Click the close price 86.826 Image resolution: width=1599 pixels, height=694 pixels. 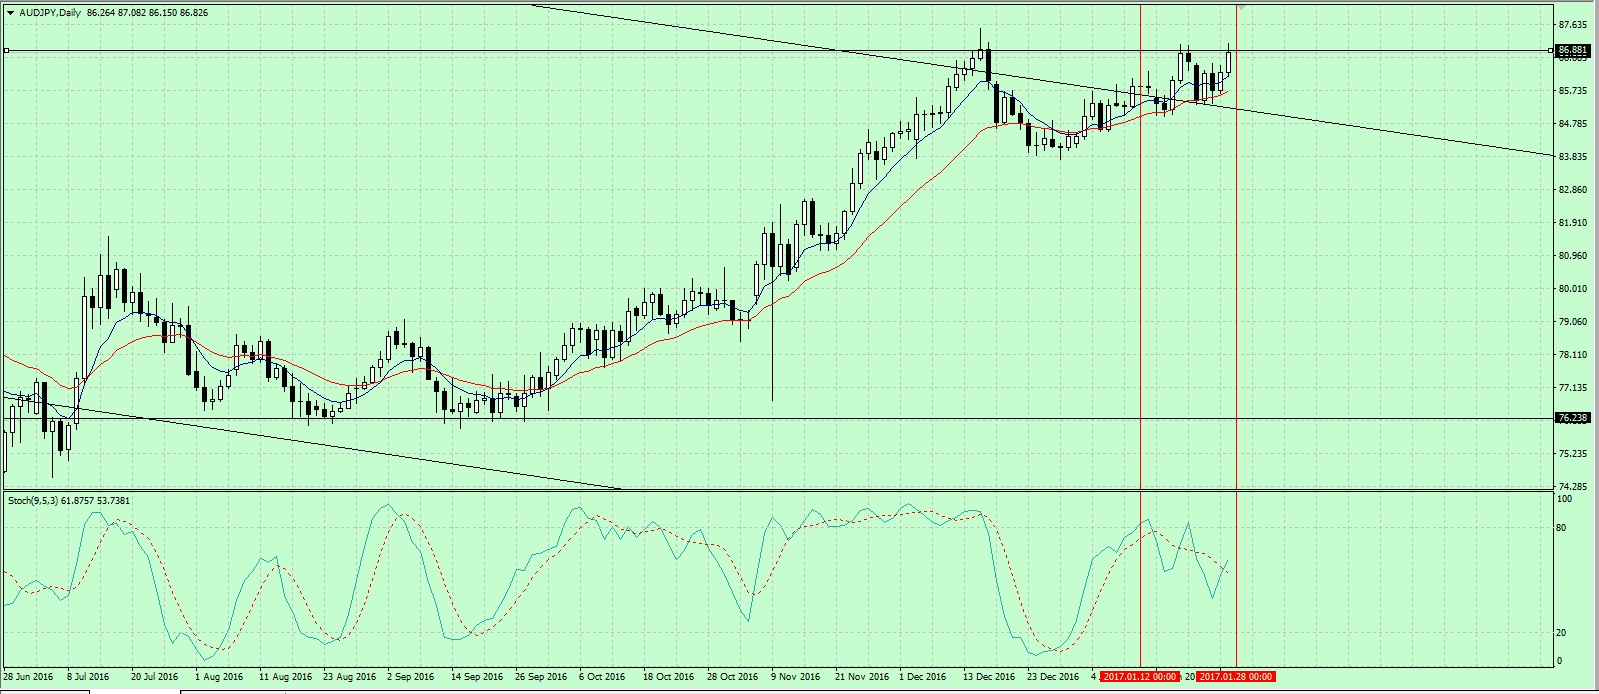[x=194, y=13]
